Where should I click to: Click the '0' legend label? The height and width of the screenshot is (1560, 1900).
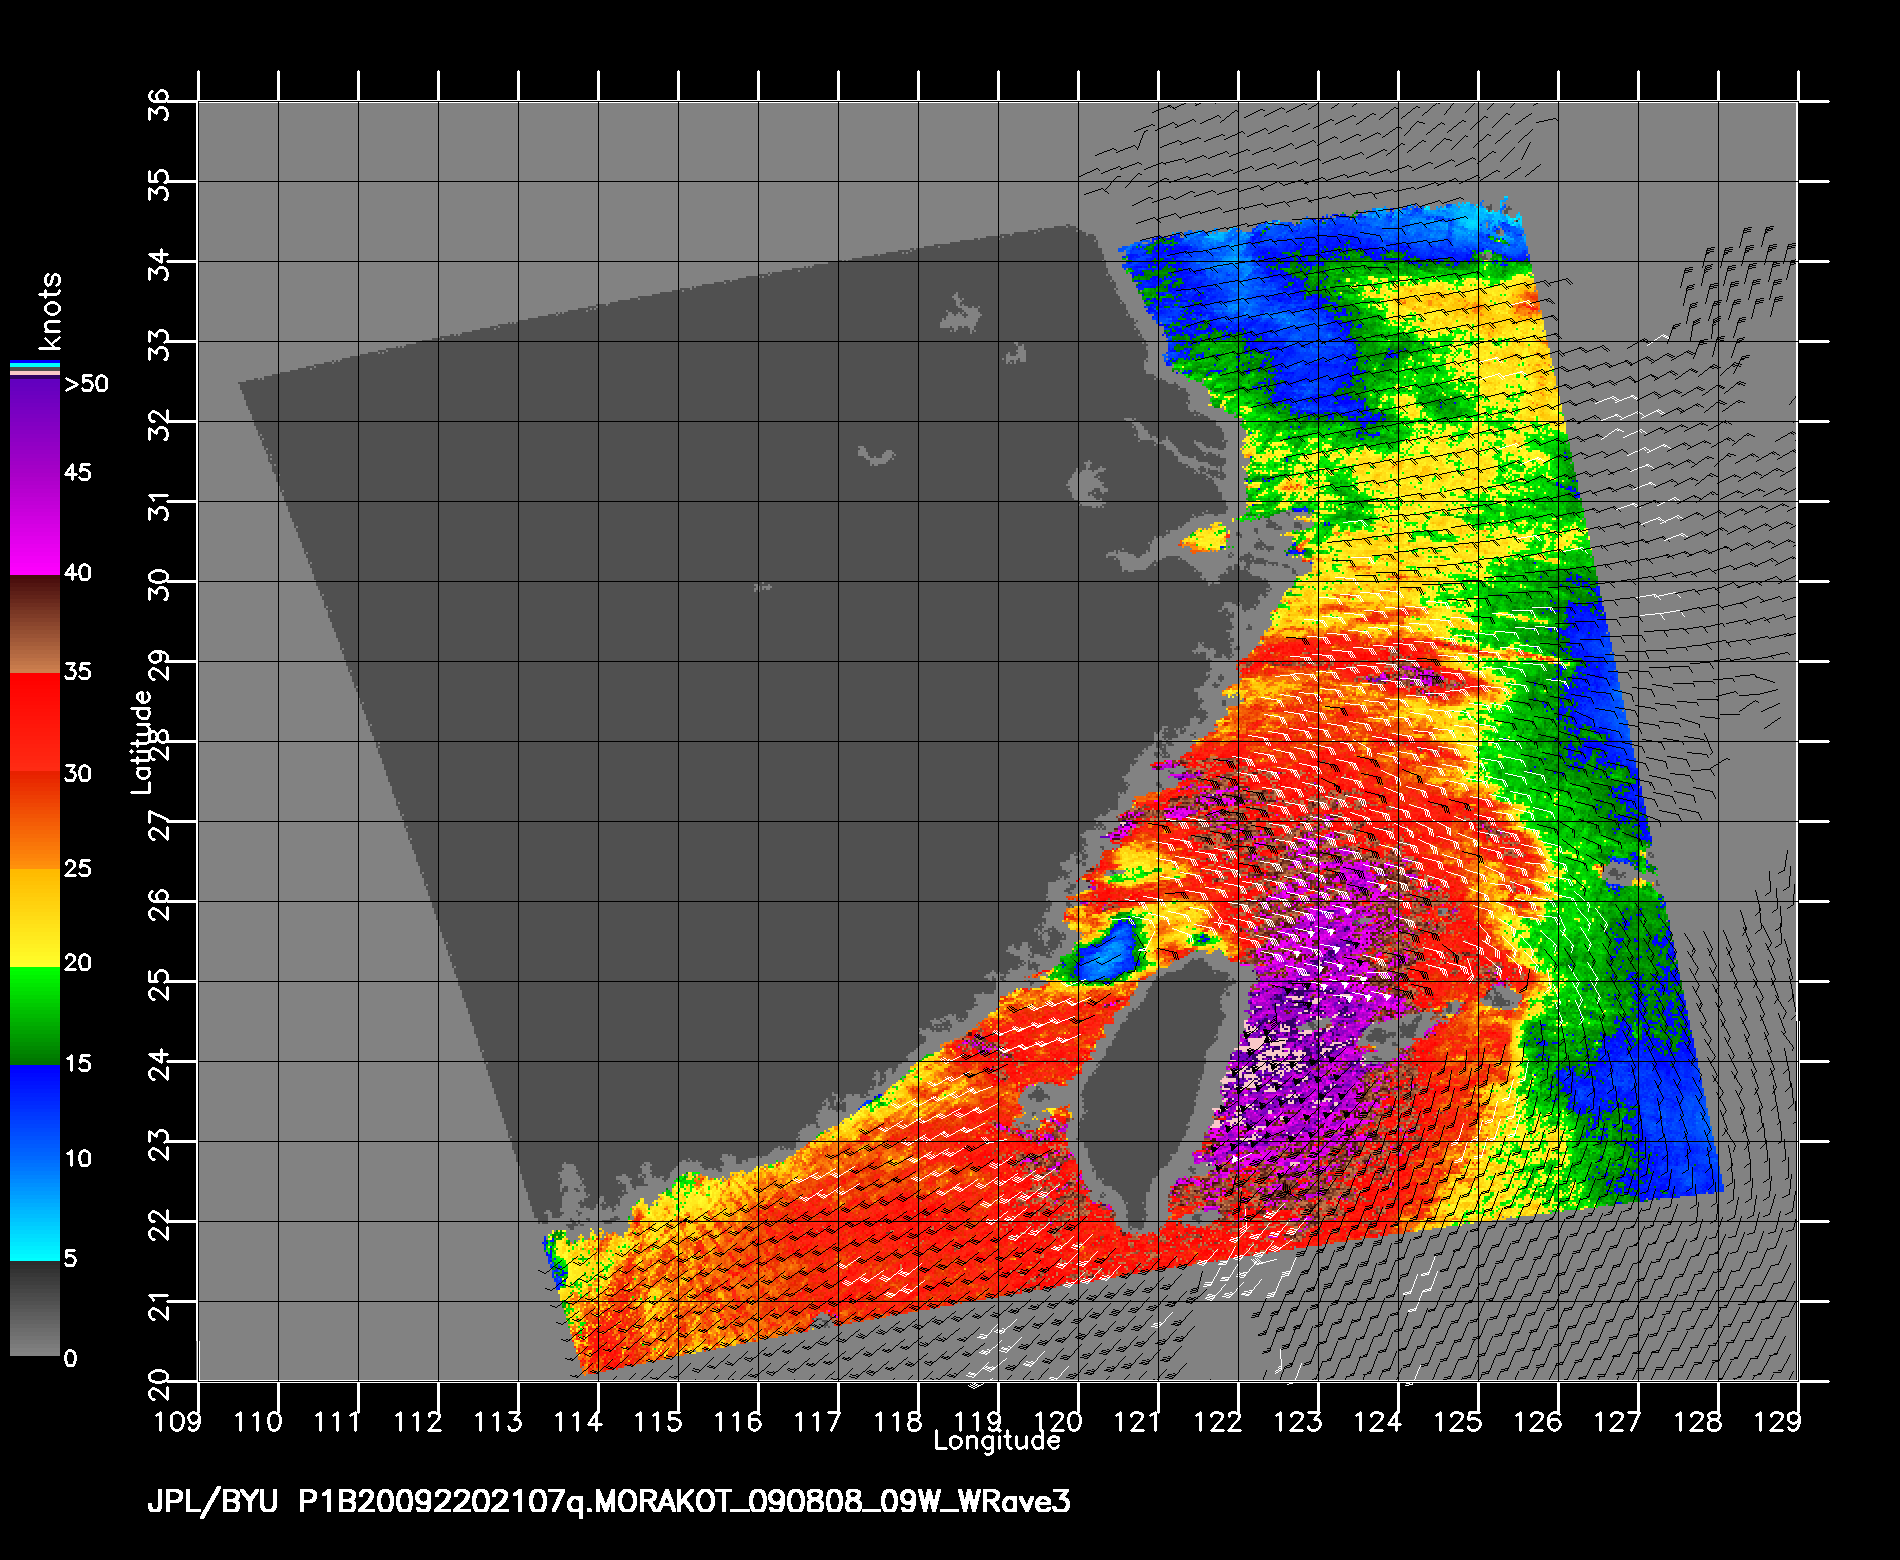tap(70, 1358)
